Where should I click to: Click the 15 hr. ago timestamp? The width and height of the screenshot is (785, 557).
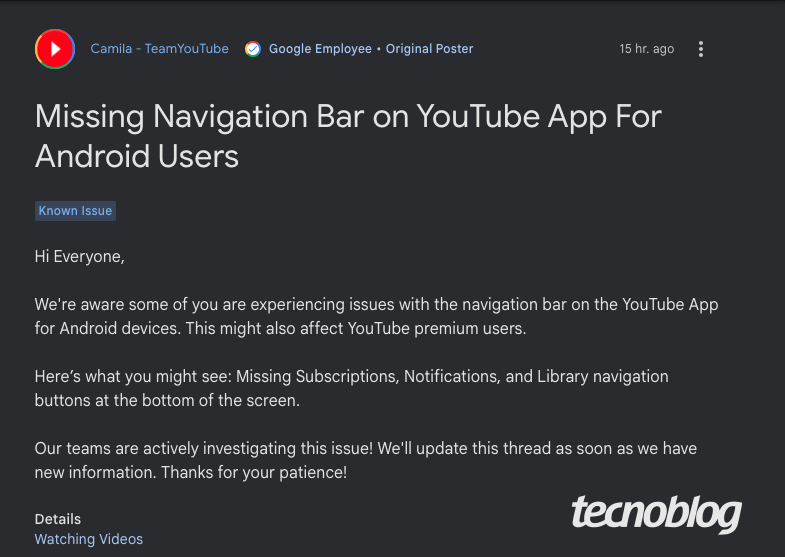(646, 49)
